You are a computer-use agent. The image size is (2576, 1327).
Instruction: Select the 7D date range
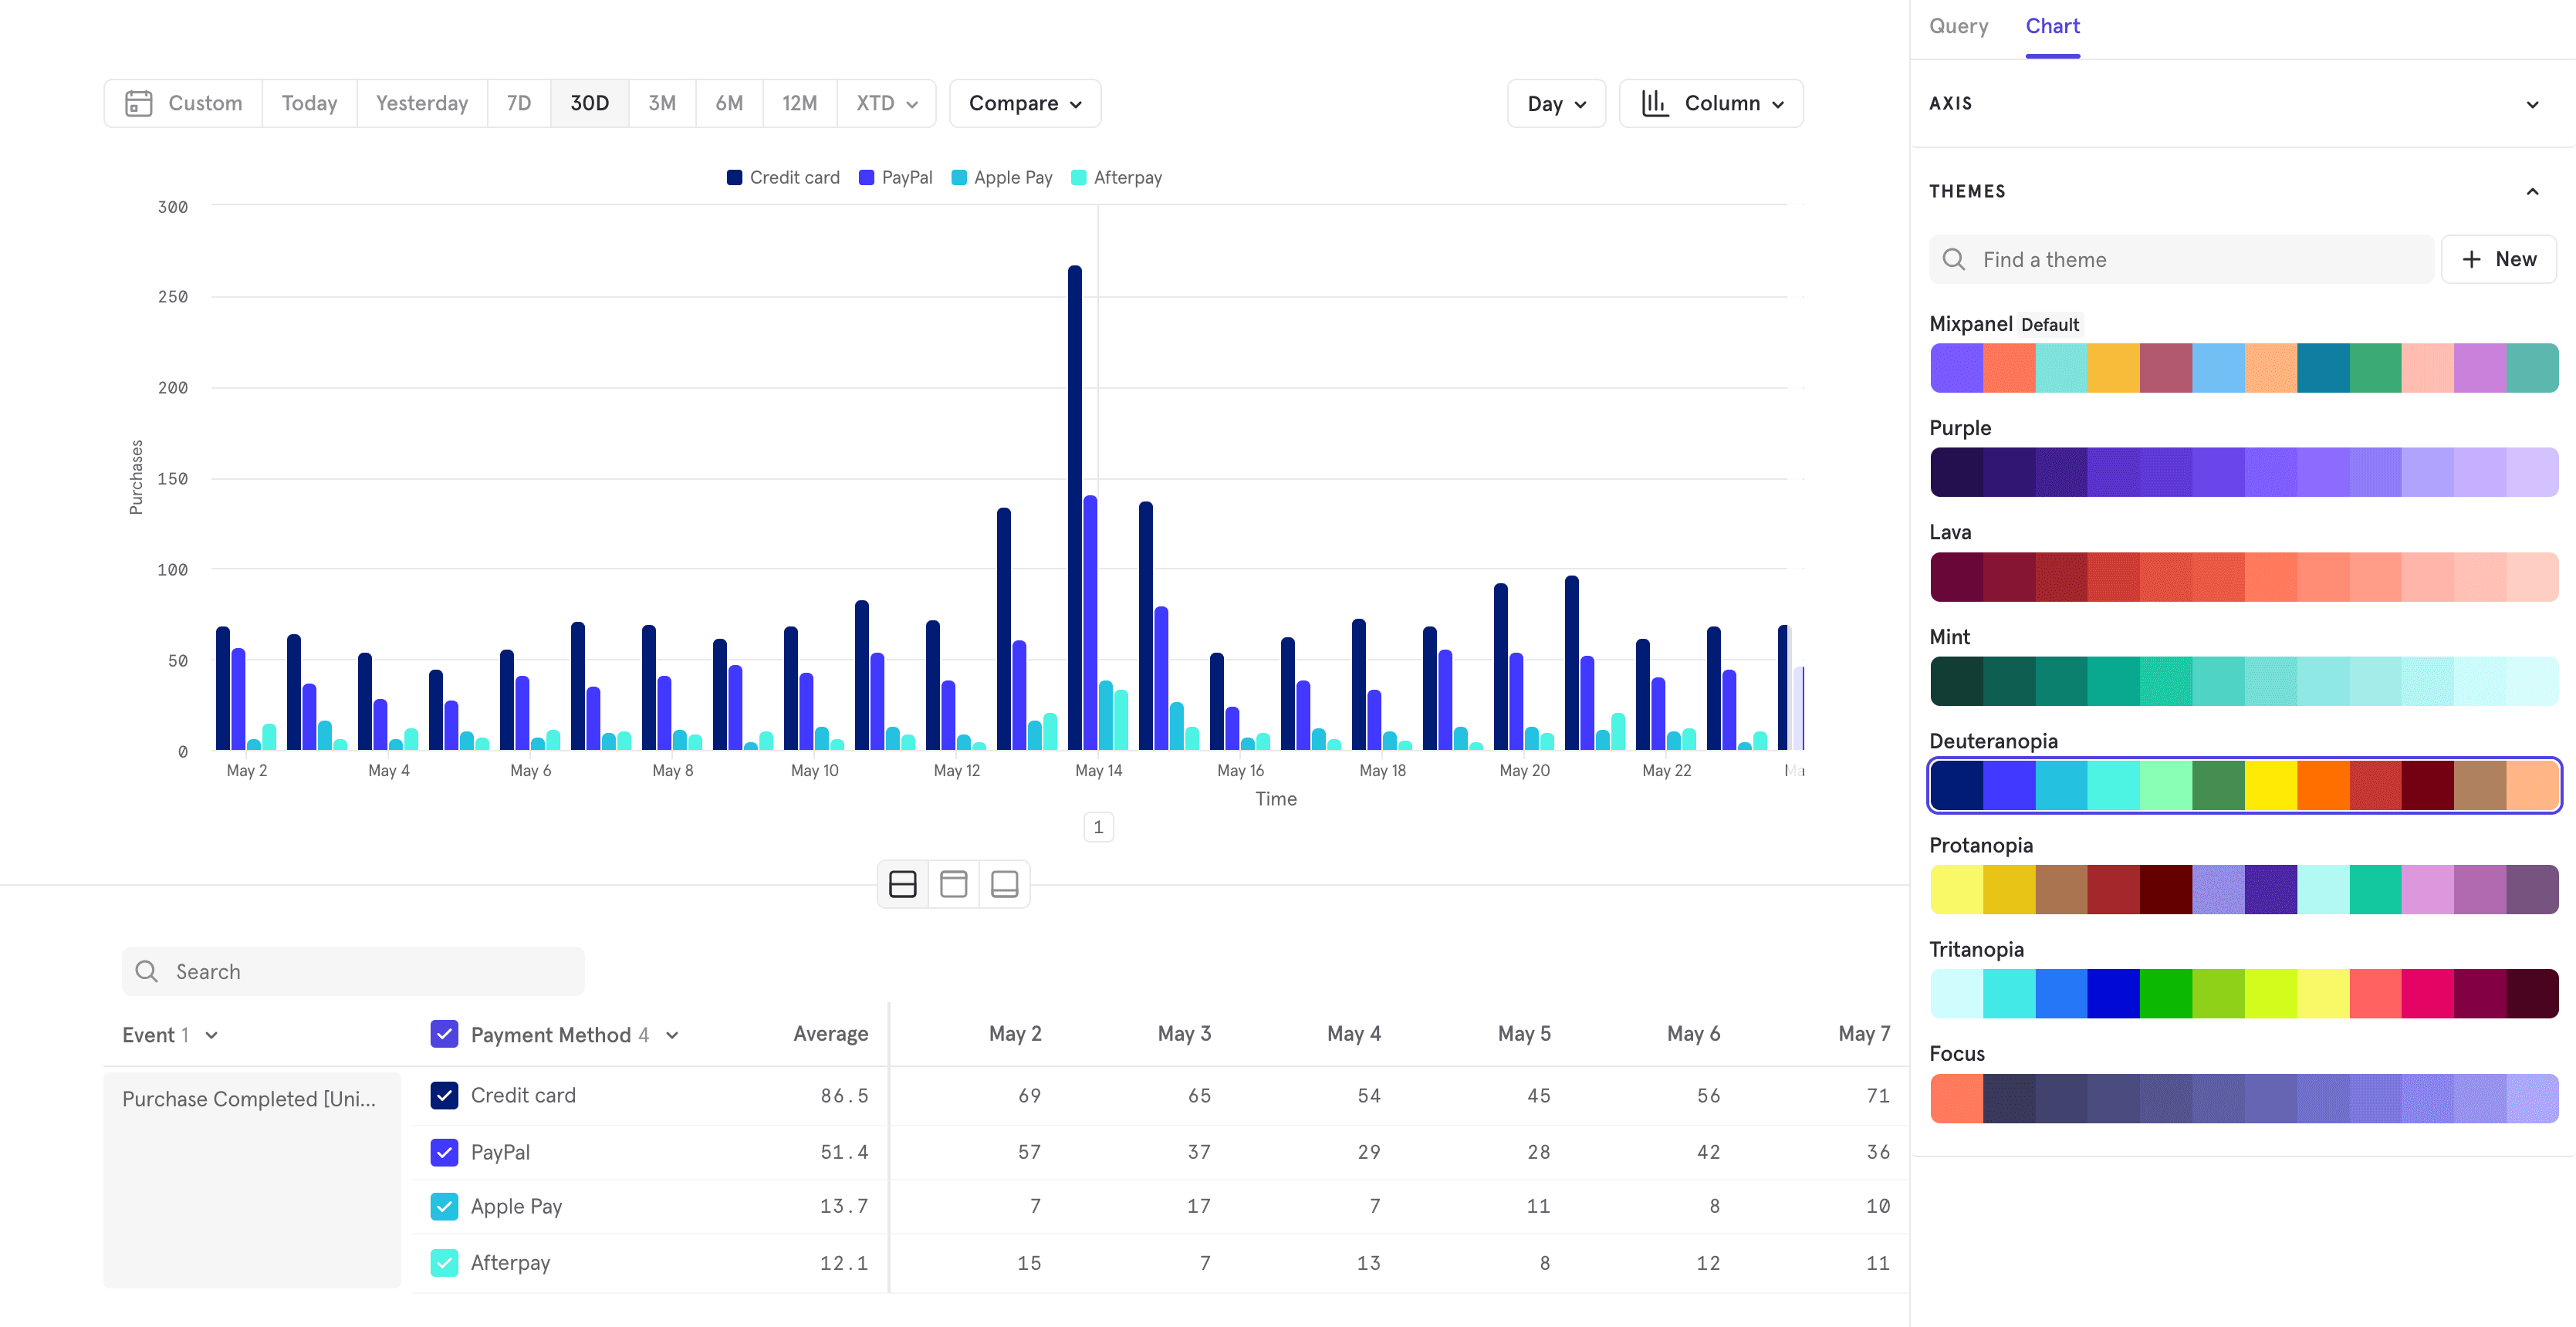(x=518, y=103)
